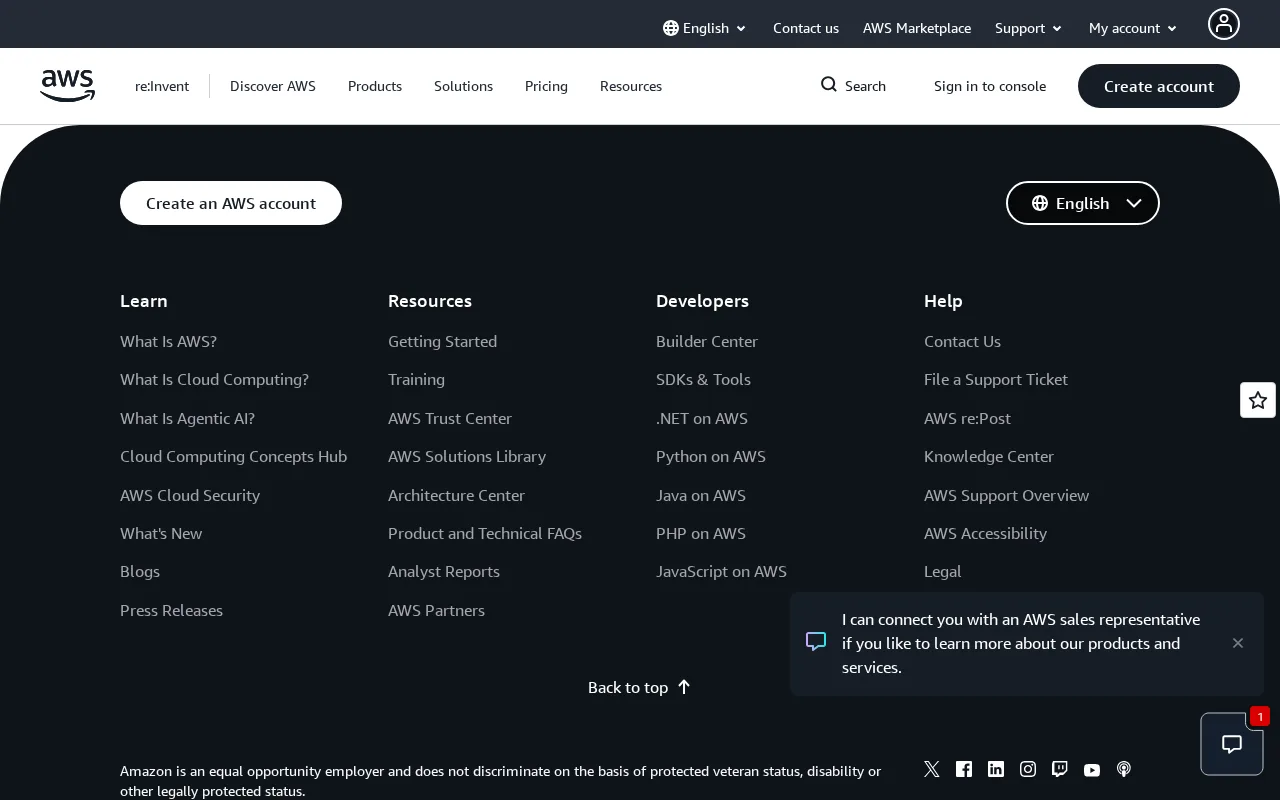Go to AWS home via logo

[68, 86]
